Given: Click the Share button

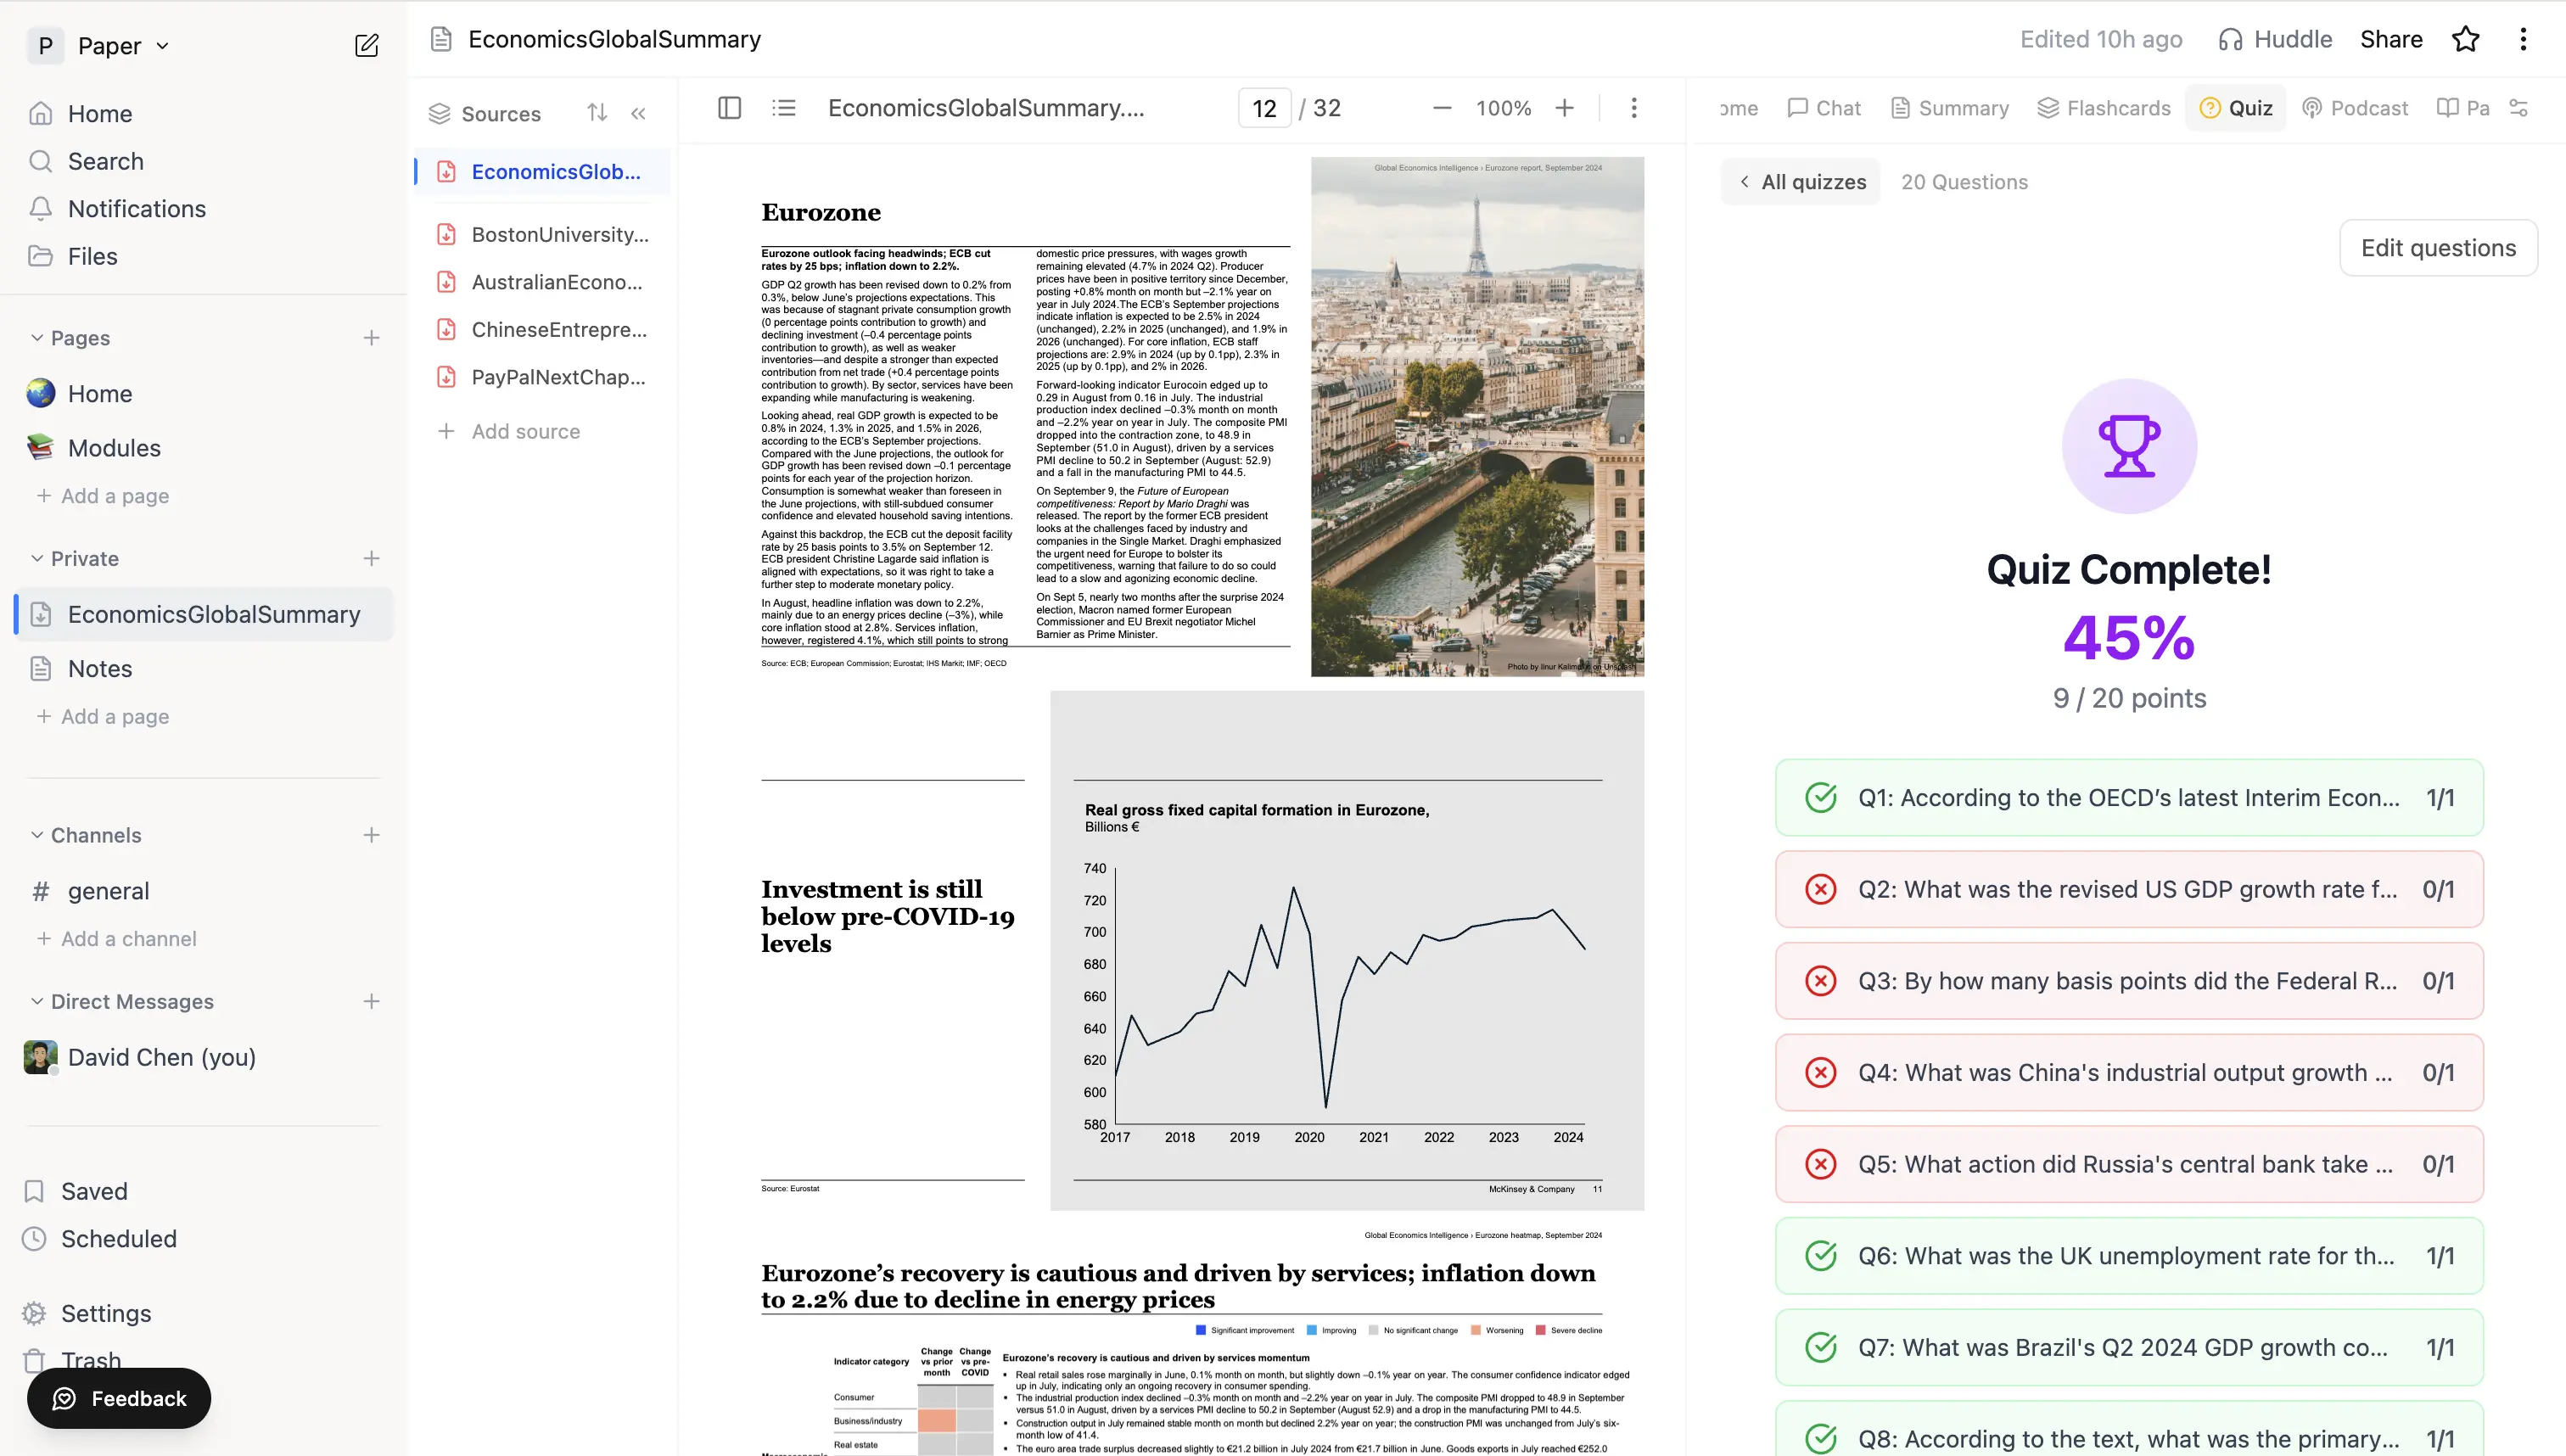Looking at the screenshot, I should tap(2391, 39).
